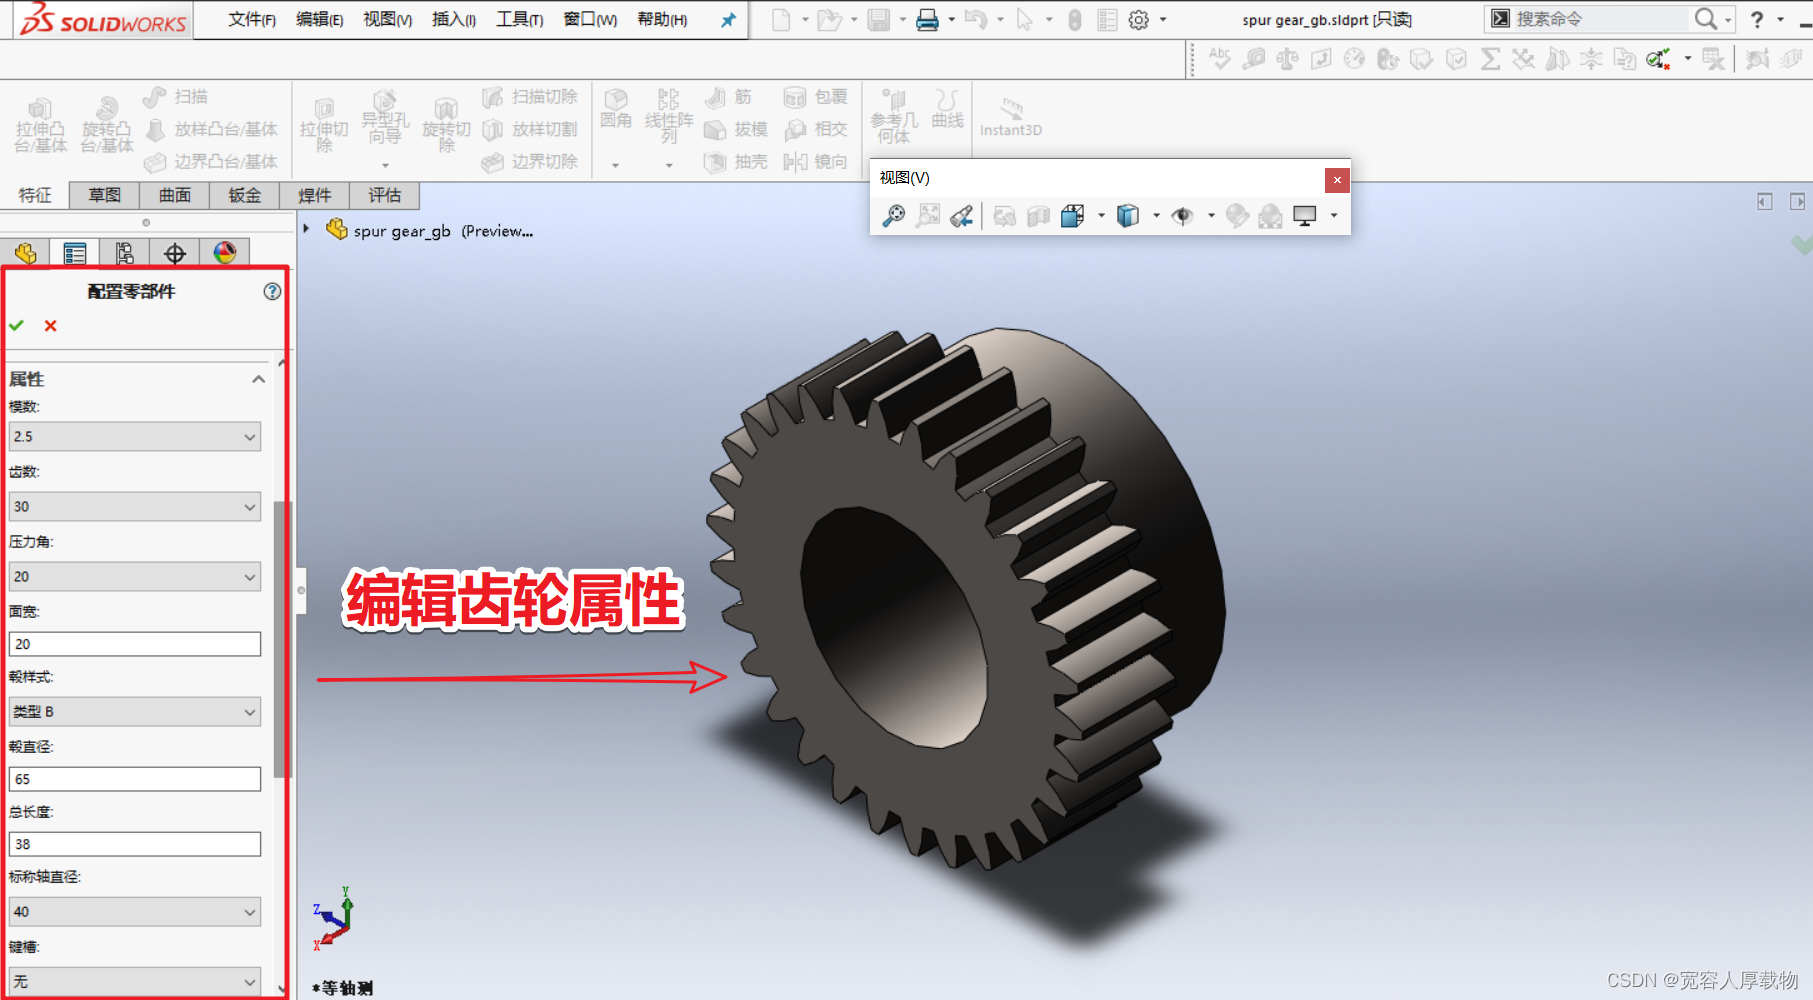Open the 编辑(E) menu
Viewport: 1813px width, 1000px height.
point(319,20)
